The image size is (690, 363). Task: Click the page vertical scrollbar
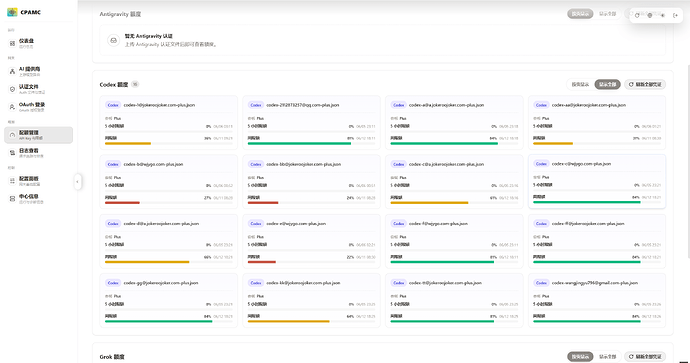point(688,161)
